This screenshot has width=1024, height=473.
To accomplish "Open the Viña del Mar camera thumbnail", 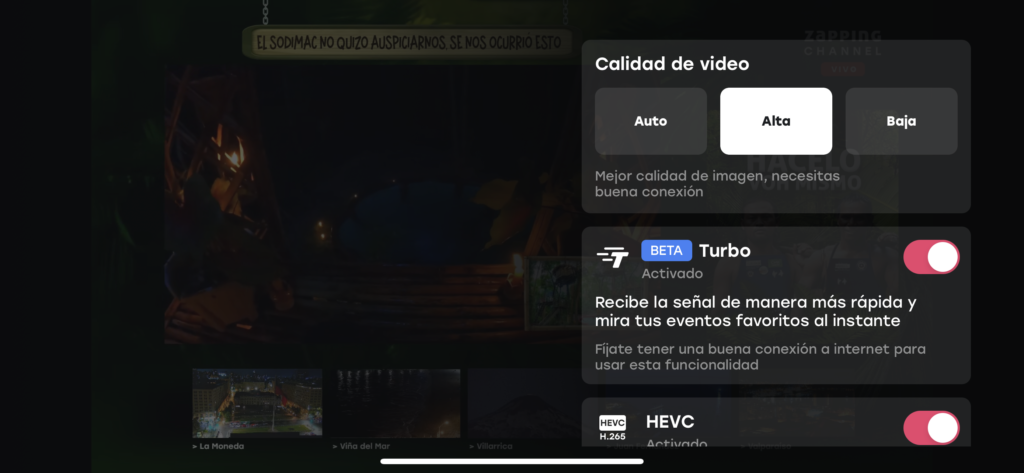I will click(397, 403).
